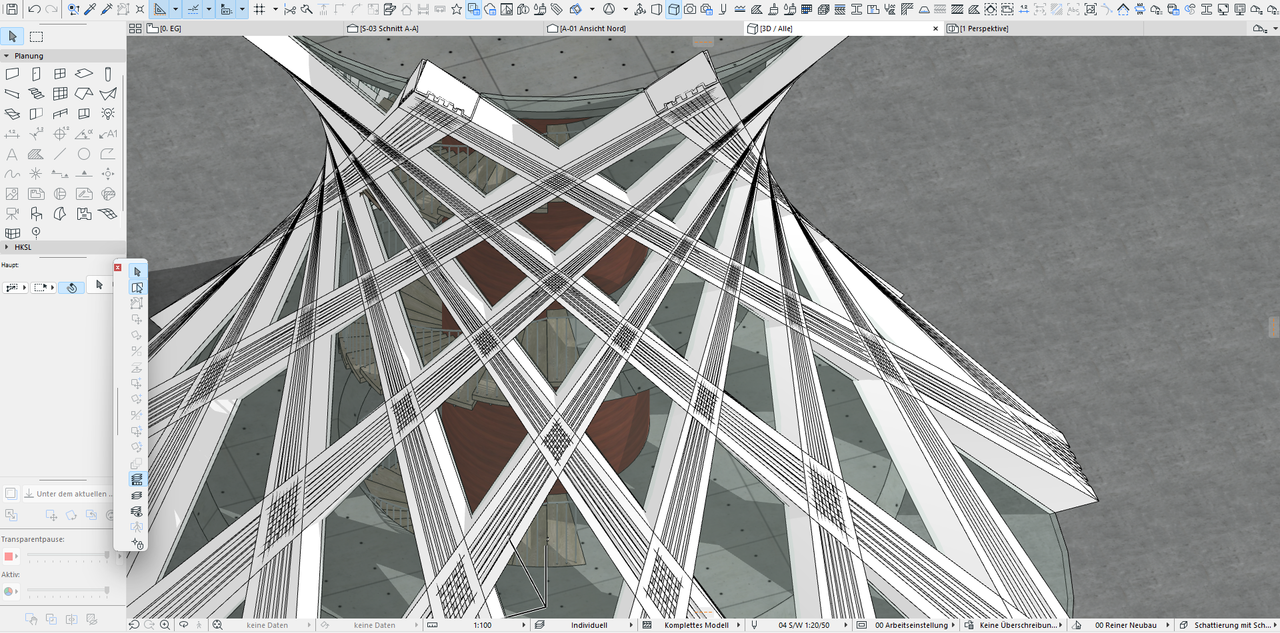Click the scissors trim icon in toolbar

pyautogui.click(x=289, y=9)
